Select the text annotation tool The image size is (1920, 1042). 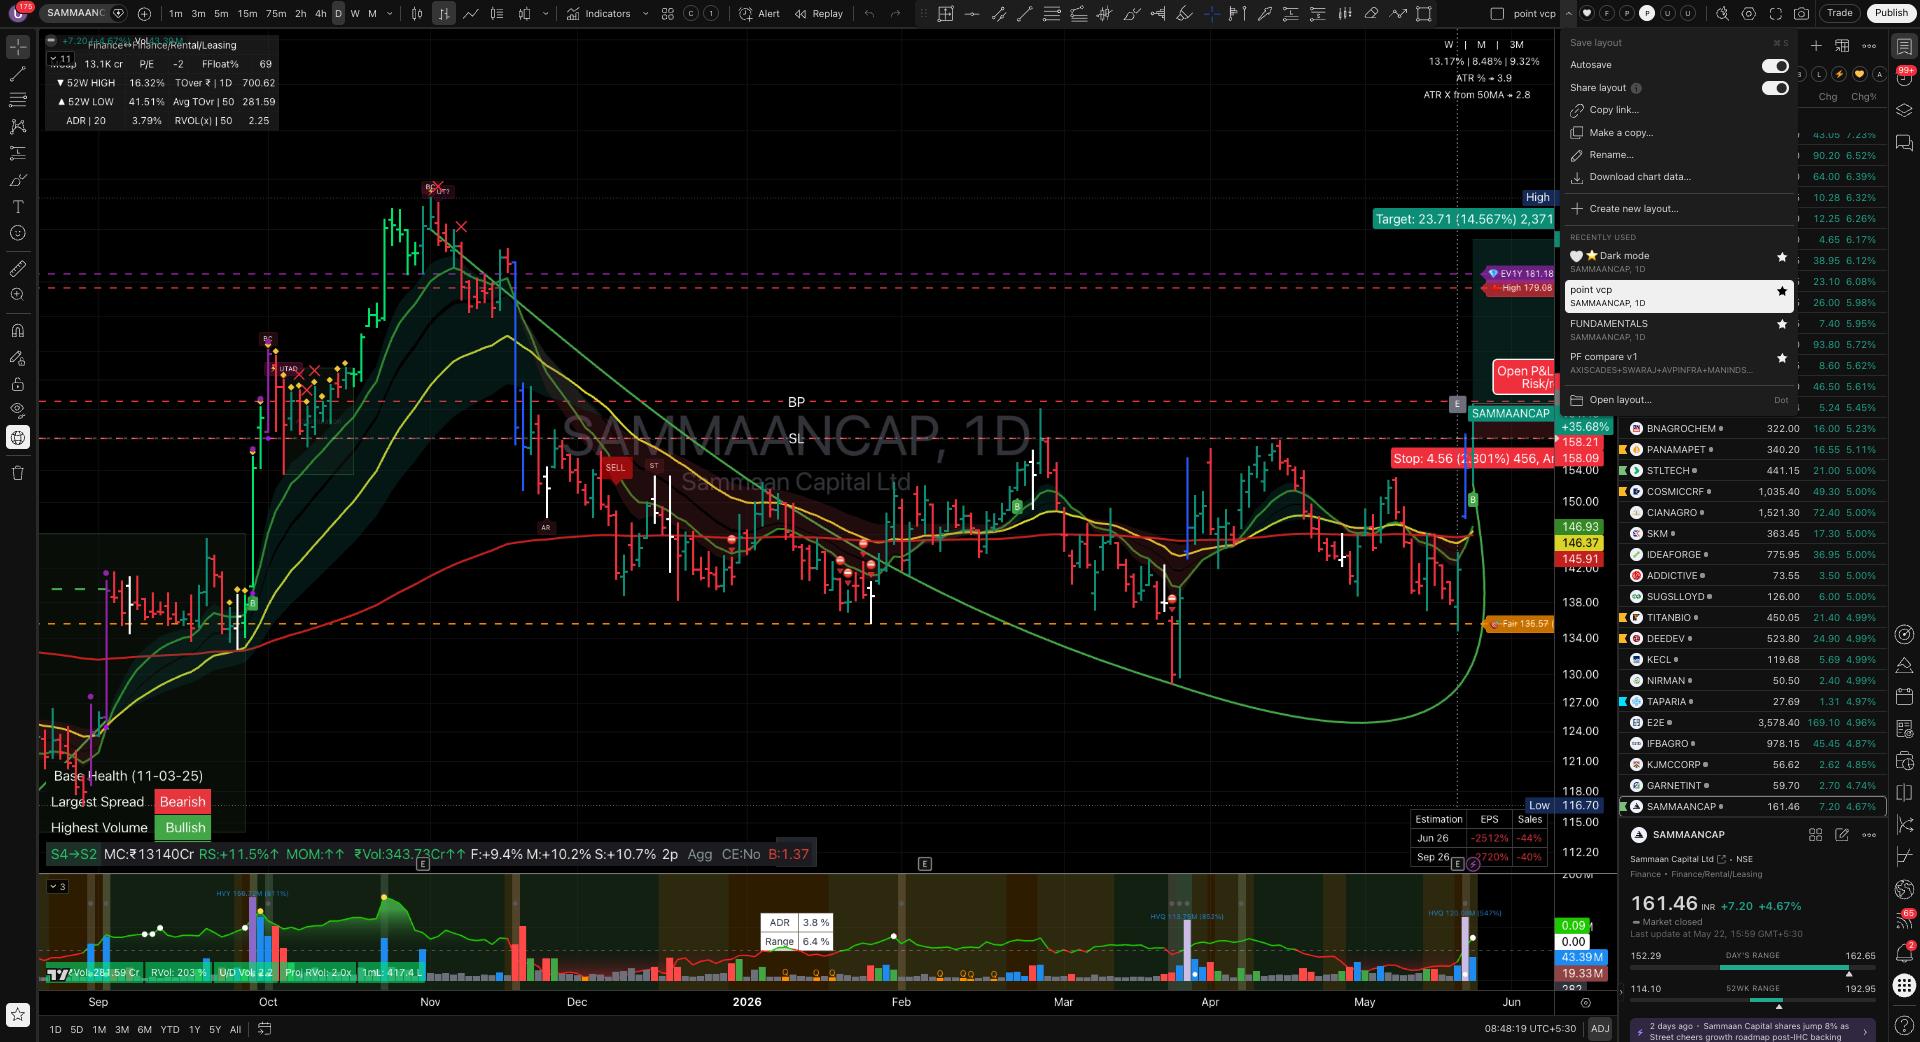(17, 207)
